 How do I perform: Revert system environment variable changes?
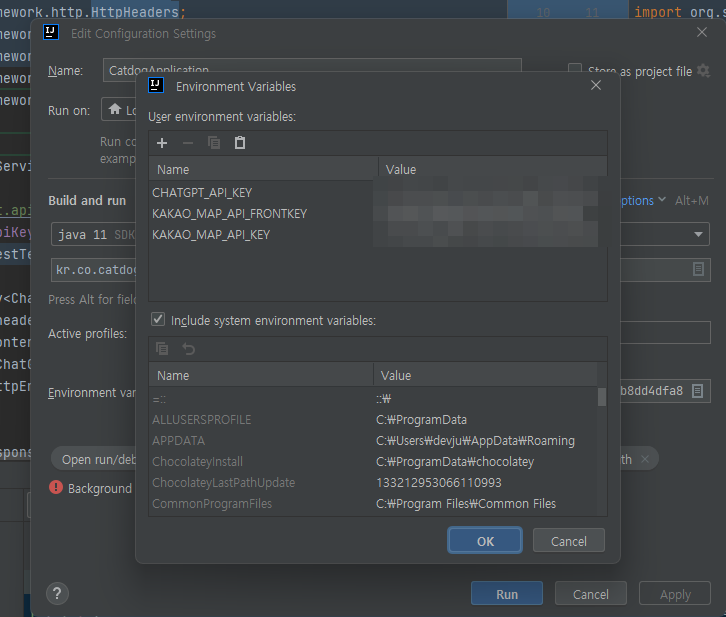tap(188, 349)
